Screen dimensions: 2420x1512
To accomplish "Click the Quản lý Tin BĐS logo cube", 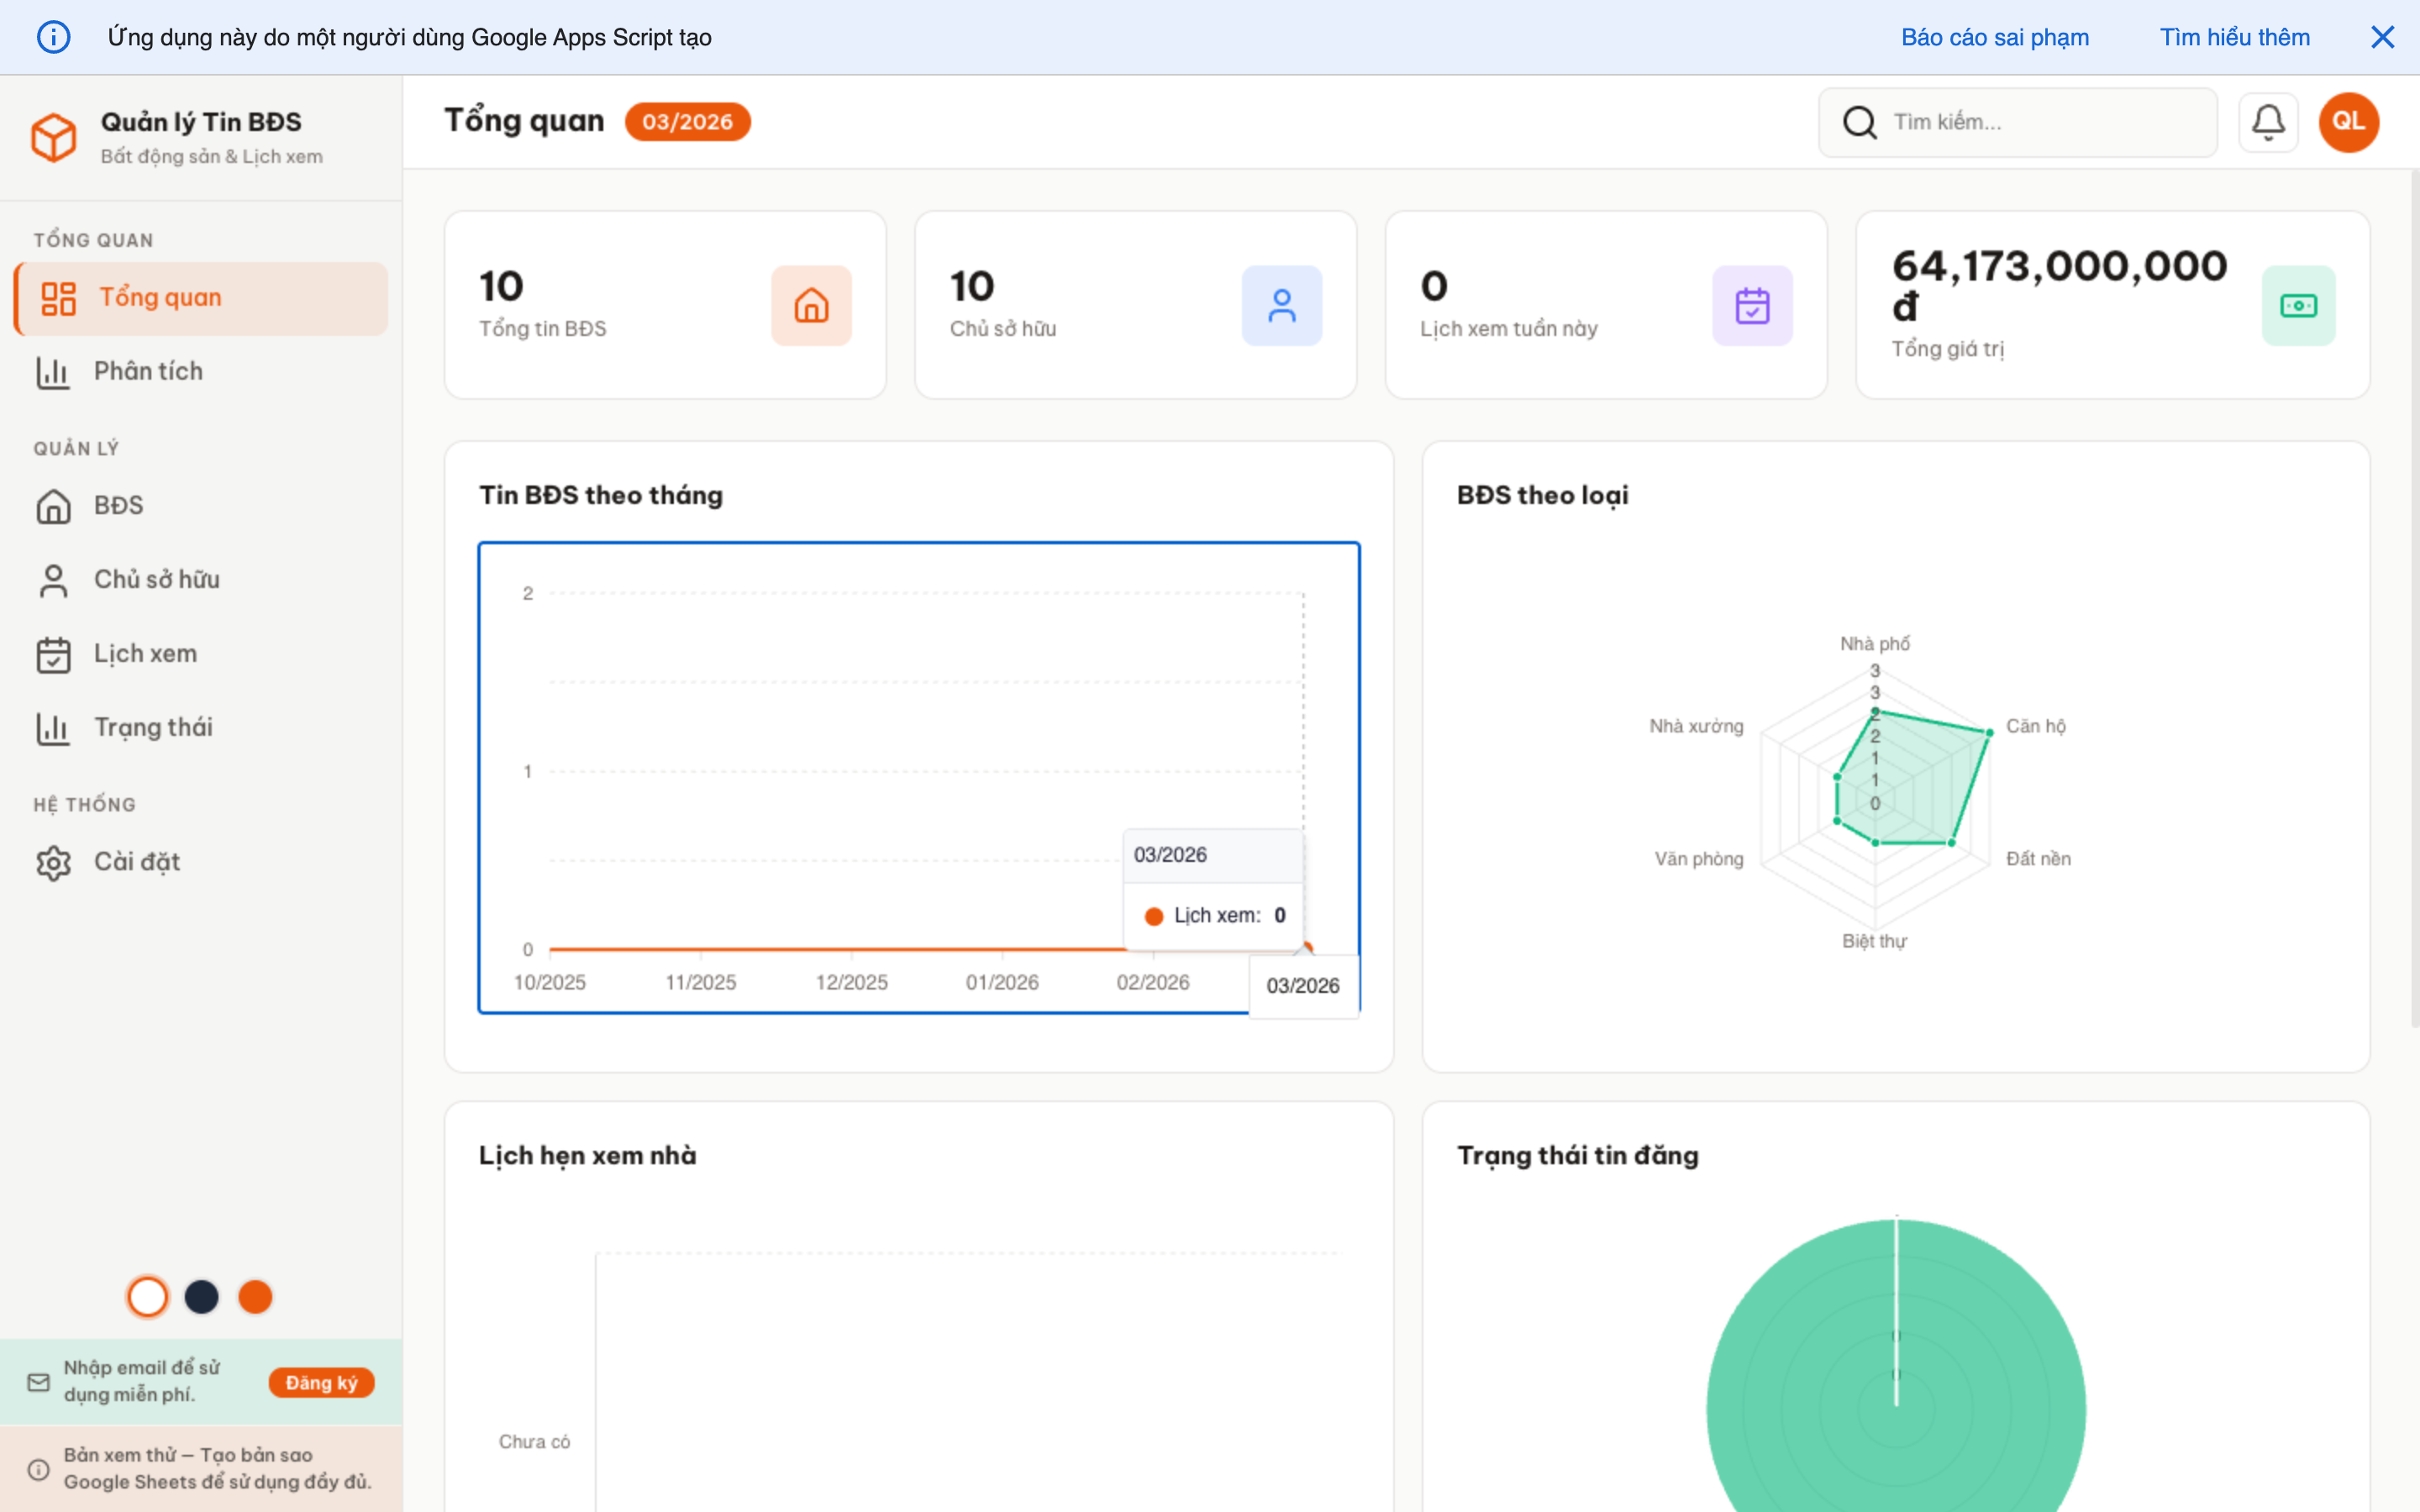I will [54, 137].
